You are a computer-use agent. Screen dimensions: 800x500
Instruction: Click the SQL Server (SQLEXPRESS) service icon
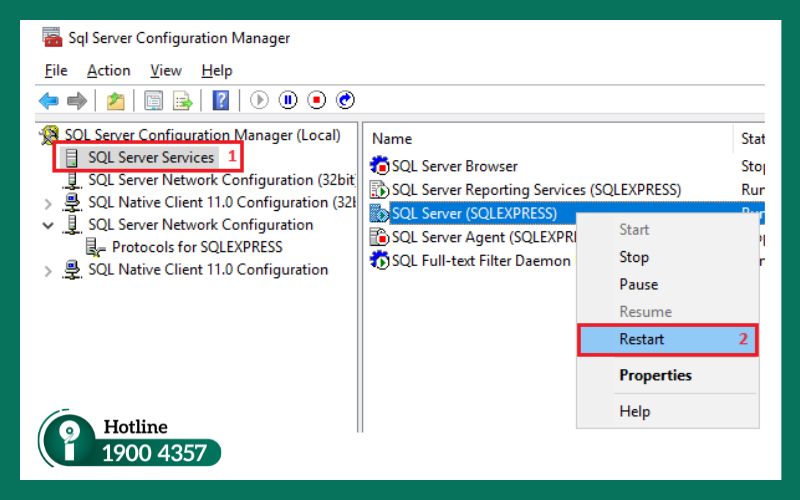(379, 213)
